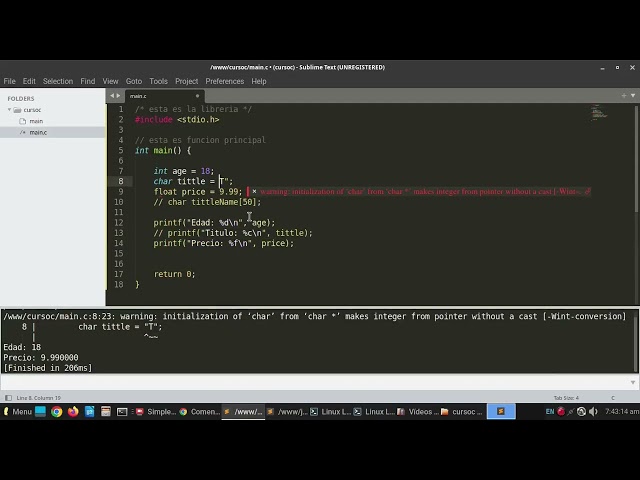Switch to the Comen... Chrome window
This screenshot has width=640, height=480.
[200, 412]
